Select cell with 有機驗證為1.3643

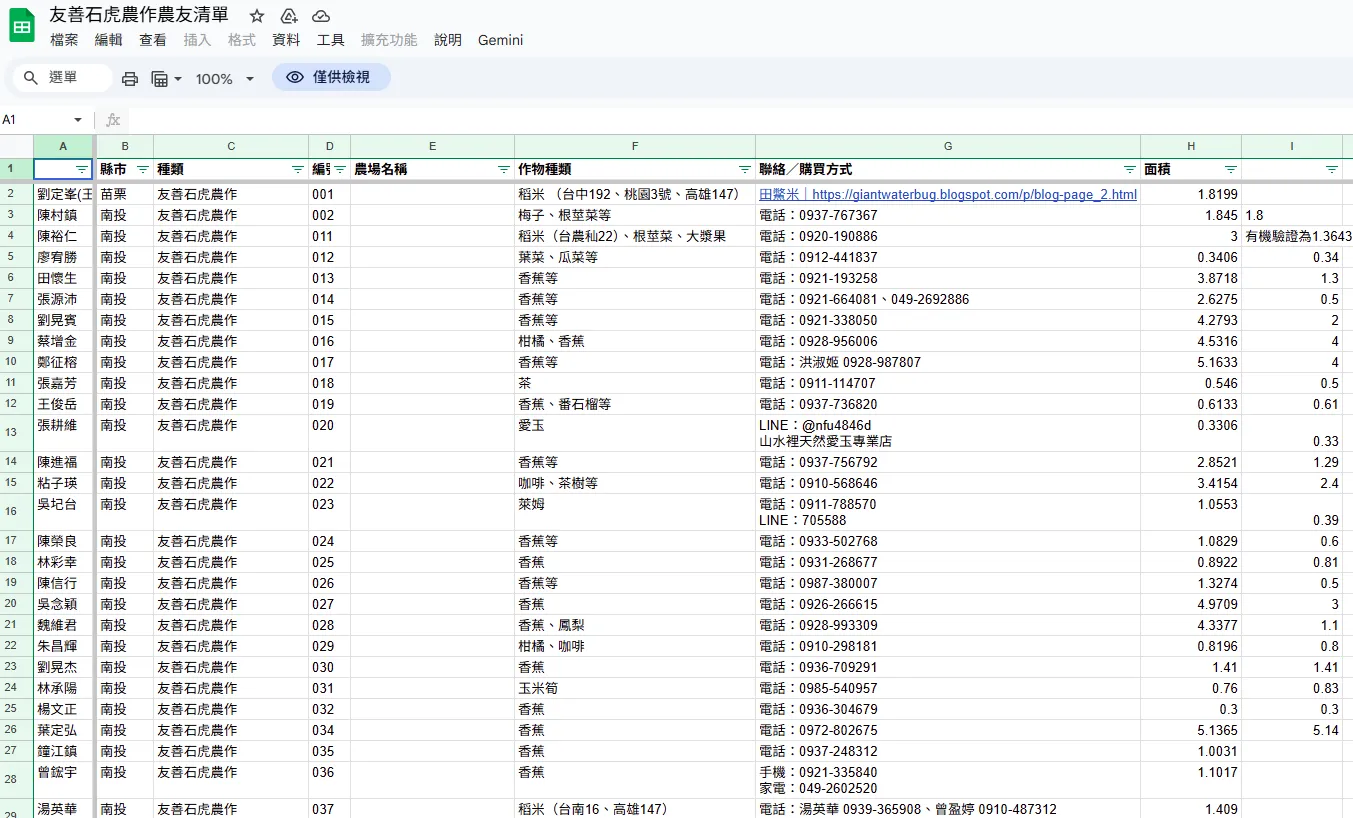[x=1297, y=236]
